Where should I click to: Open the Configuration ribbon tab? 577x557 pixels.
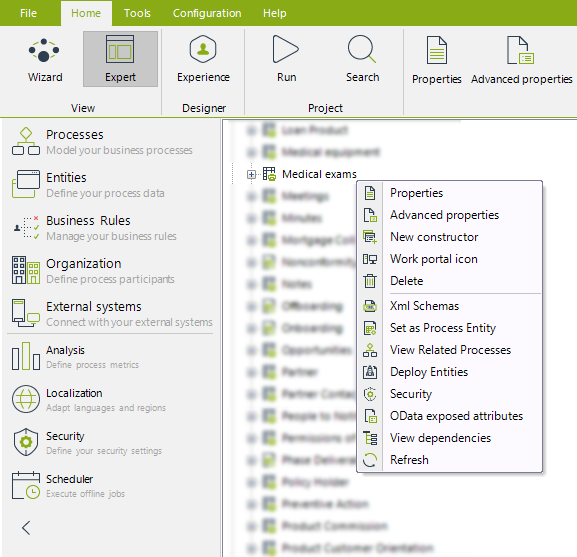coord(207,13)
